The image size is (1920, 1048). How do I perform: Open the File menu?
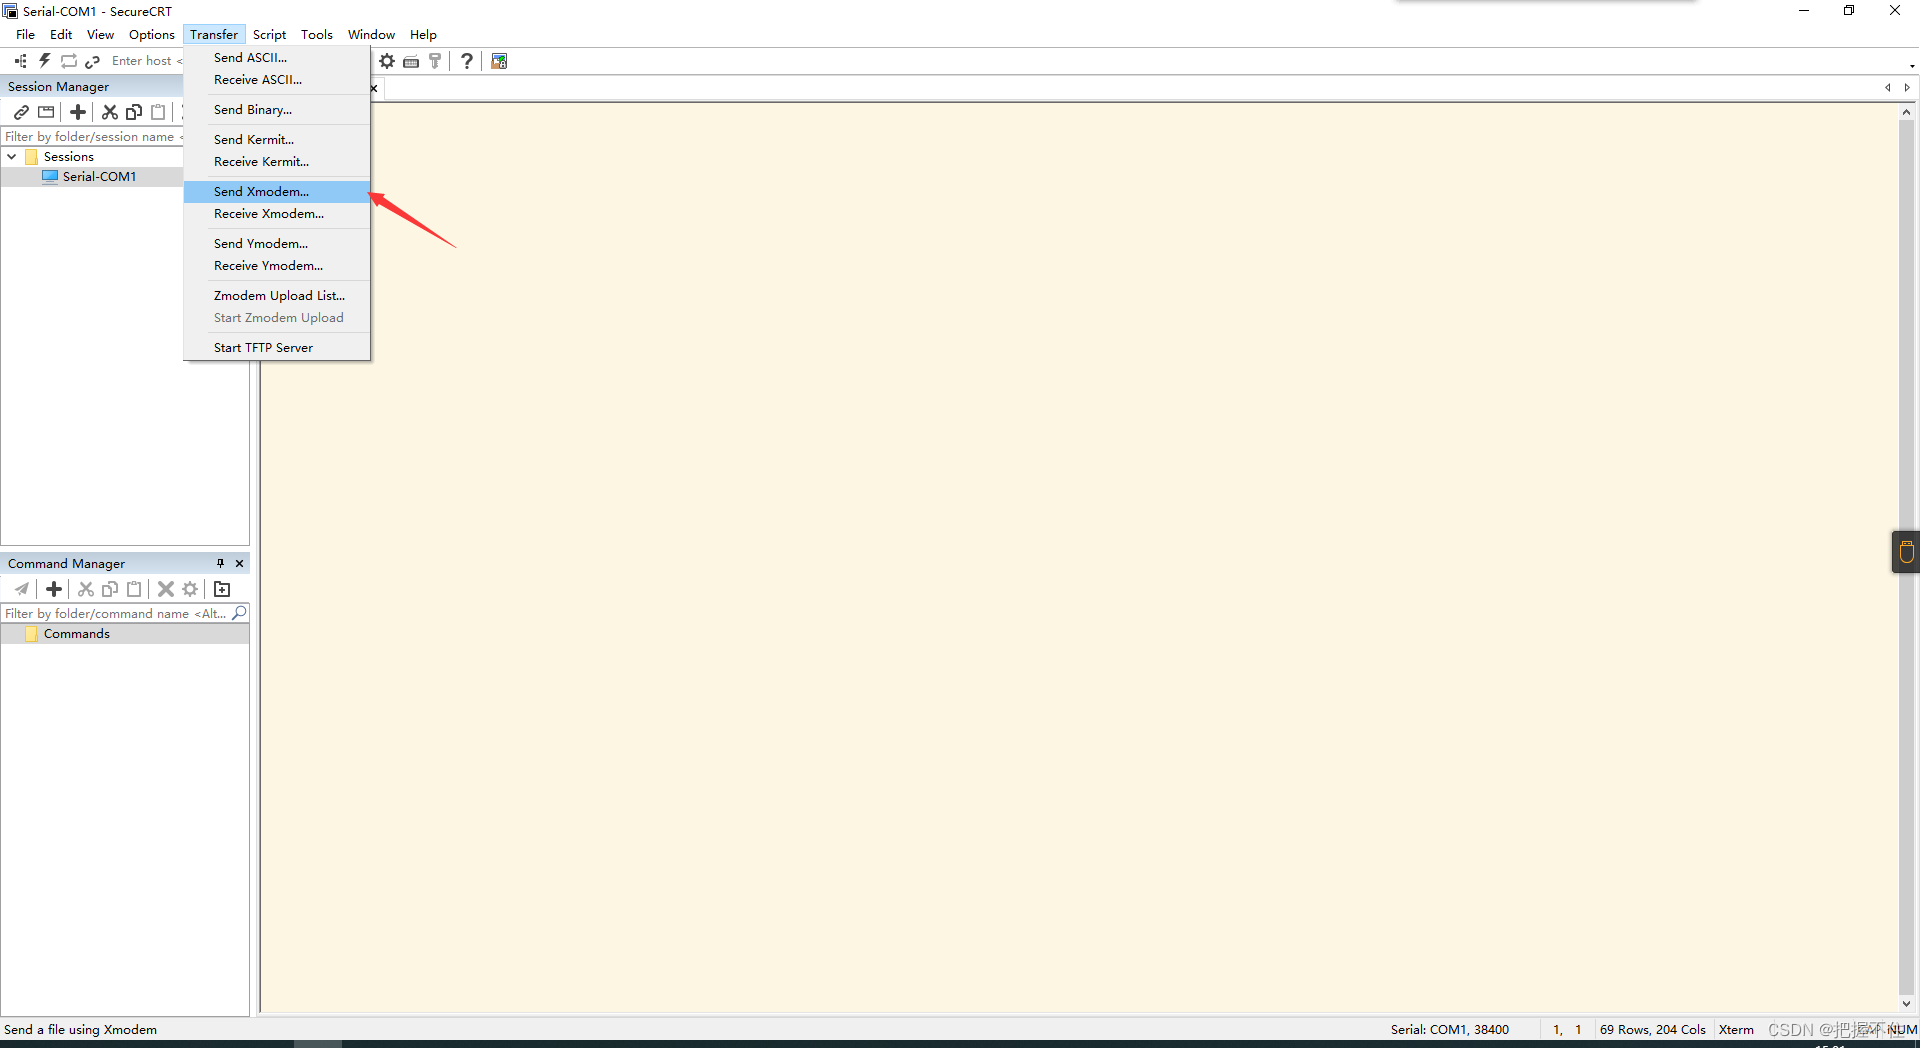point(25,34)
